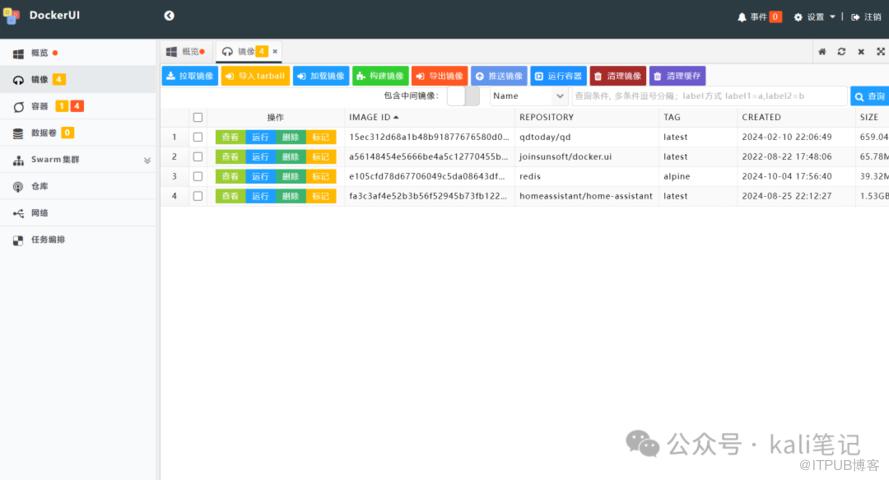Switch to the 概览 tab
Viewport: 889px width, 480px height.
186,52
